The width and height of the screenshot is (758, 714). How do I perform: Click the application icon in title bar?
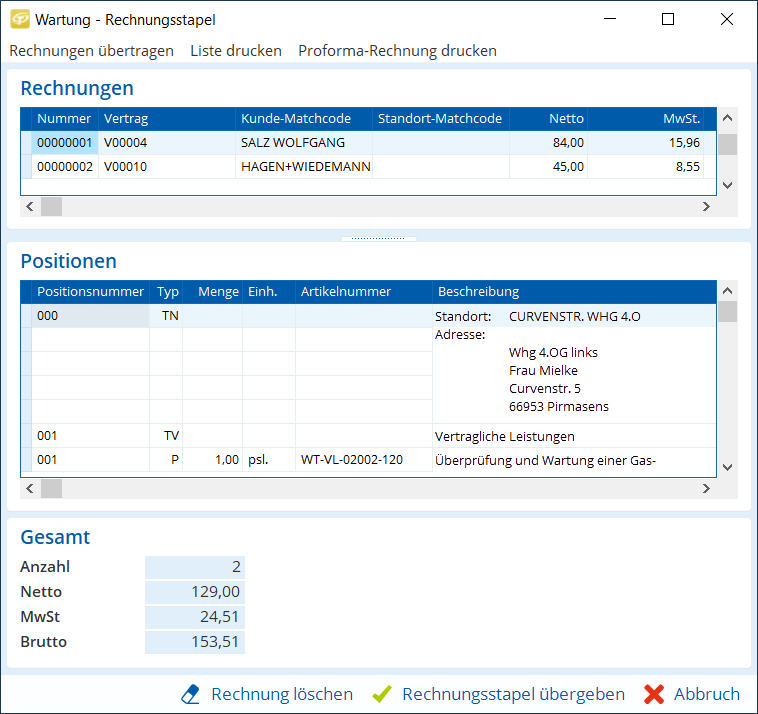pos(19,19)
